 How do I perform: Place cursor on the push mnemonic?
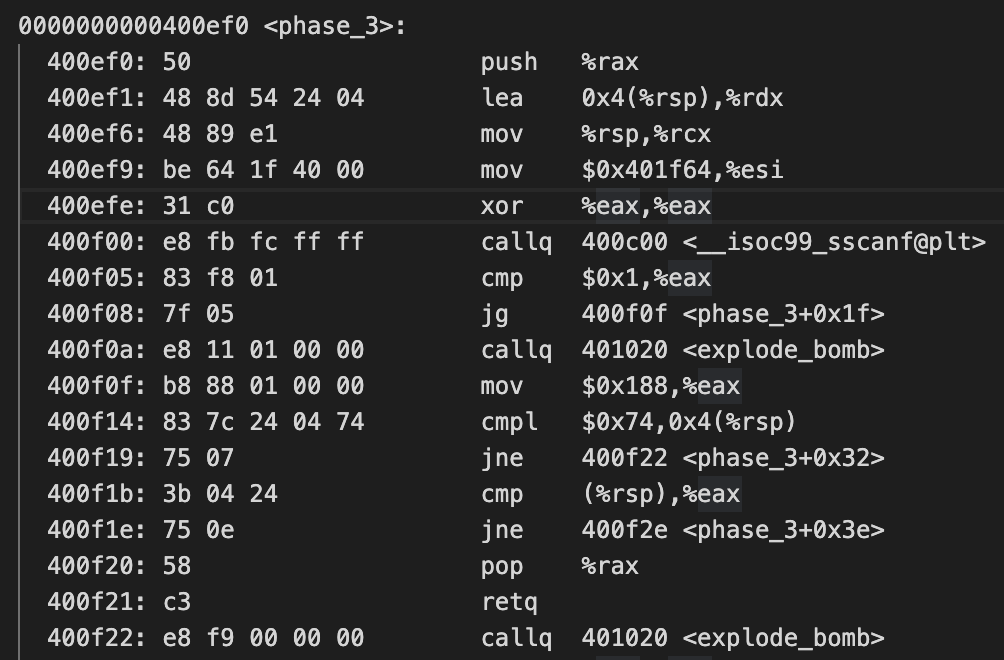tap(508, 62)
